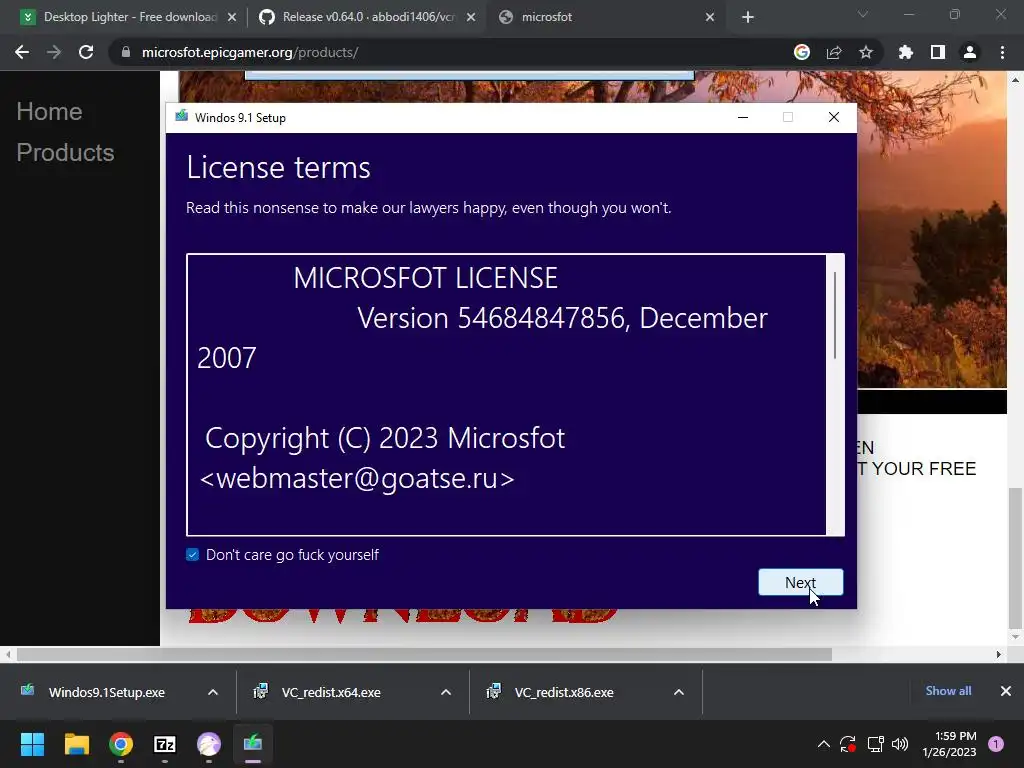Open Chrome profile avatar

(969, 52)
